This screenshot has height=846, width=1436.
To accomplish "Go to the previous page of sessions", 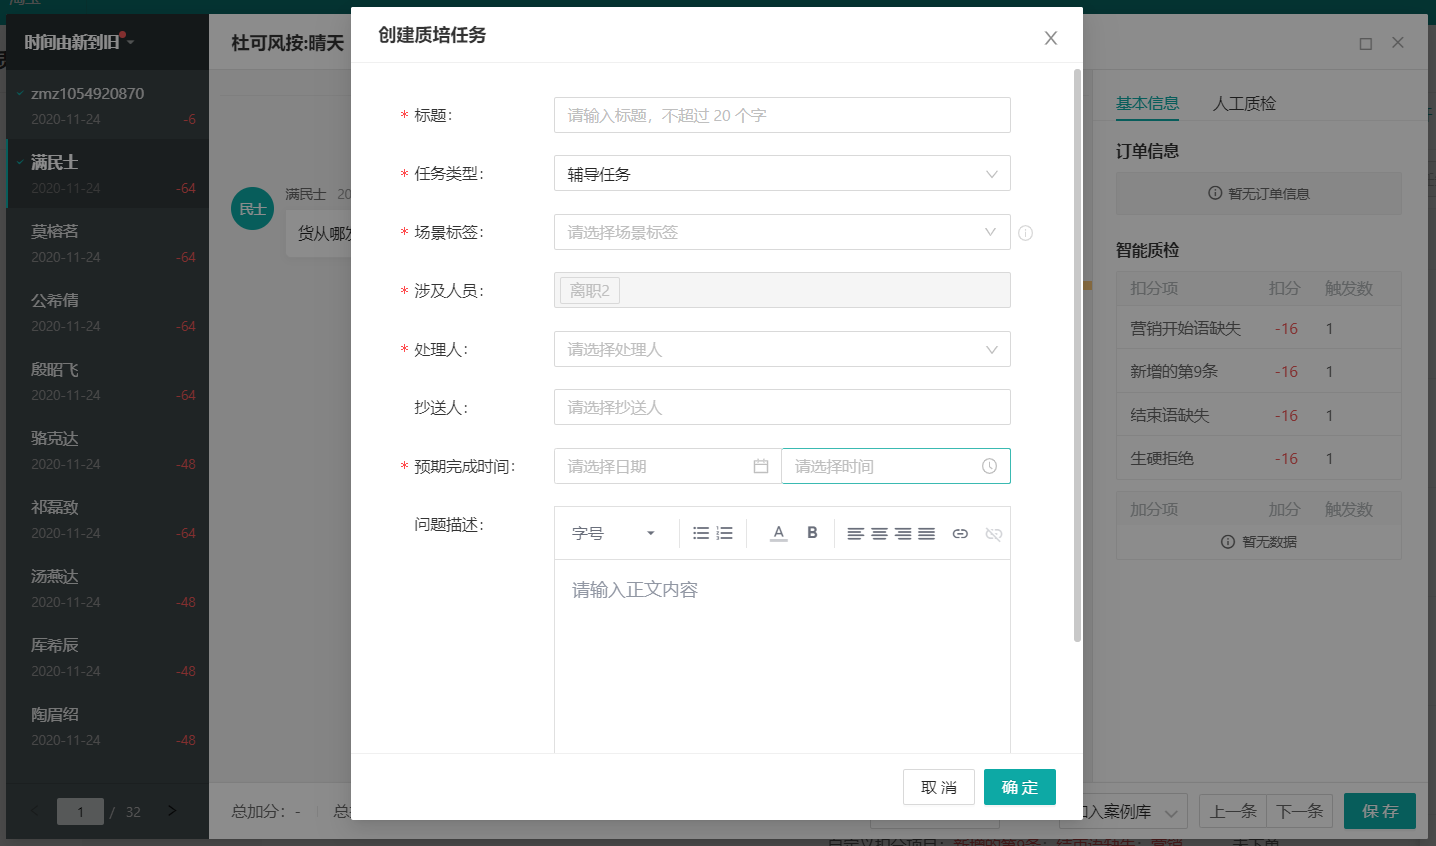I will (35, 811).
